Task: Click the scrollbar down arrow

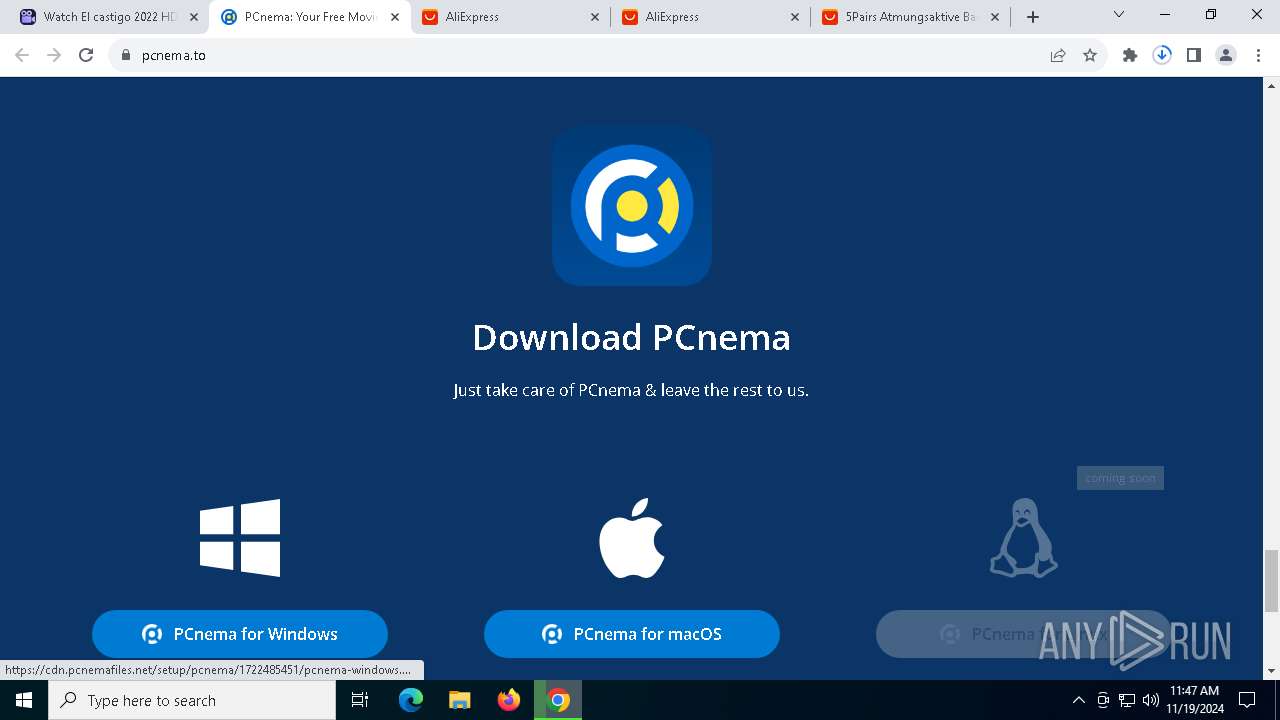Action: (x=1272, y=671)
